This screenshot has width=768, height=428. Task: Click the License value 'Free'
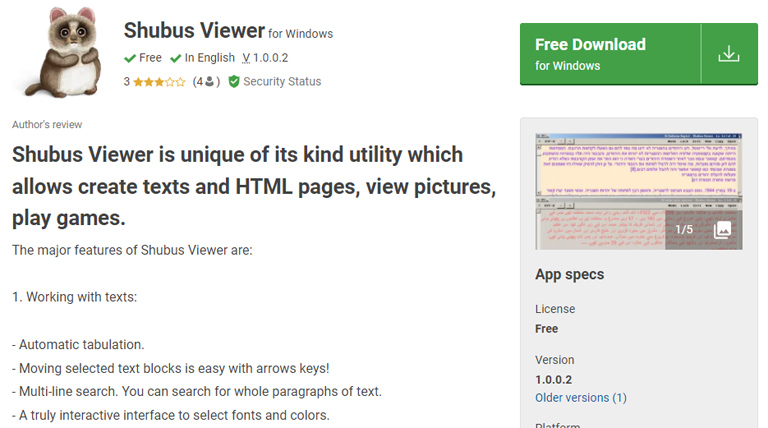click(546, 329)
